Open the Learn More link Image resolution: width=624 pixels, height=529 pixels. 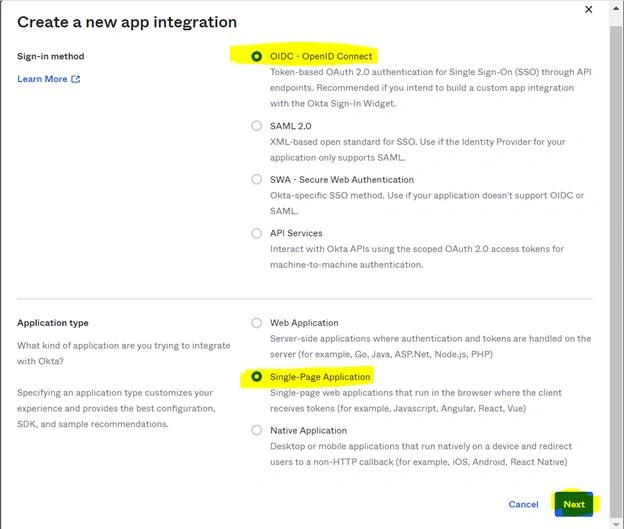coord(42,79)
